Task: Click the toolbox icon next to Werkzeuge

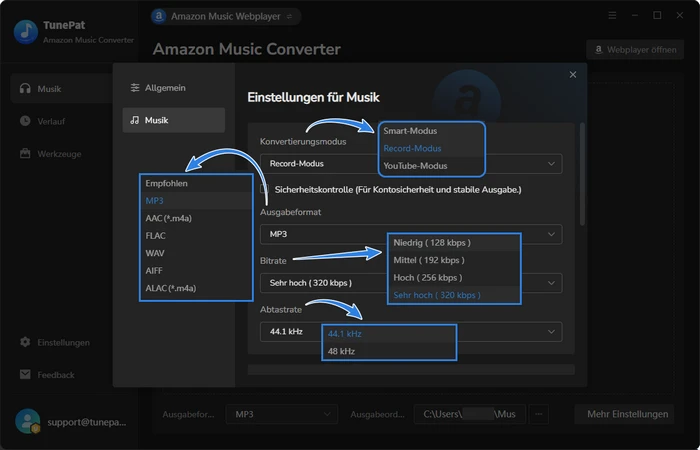Action: 25,154
